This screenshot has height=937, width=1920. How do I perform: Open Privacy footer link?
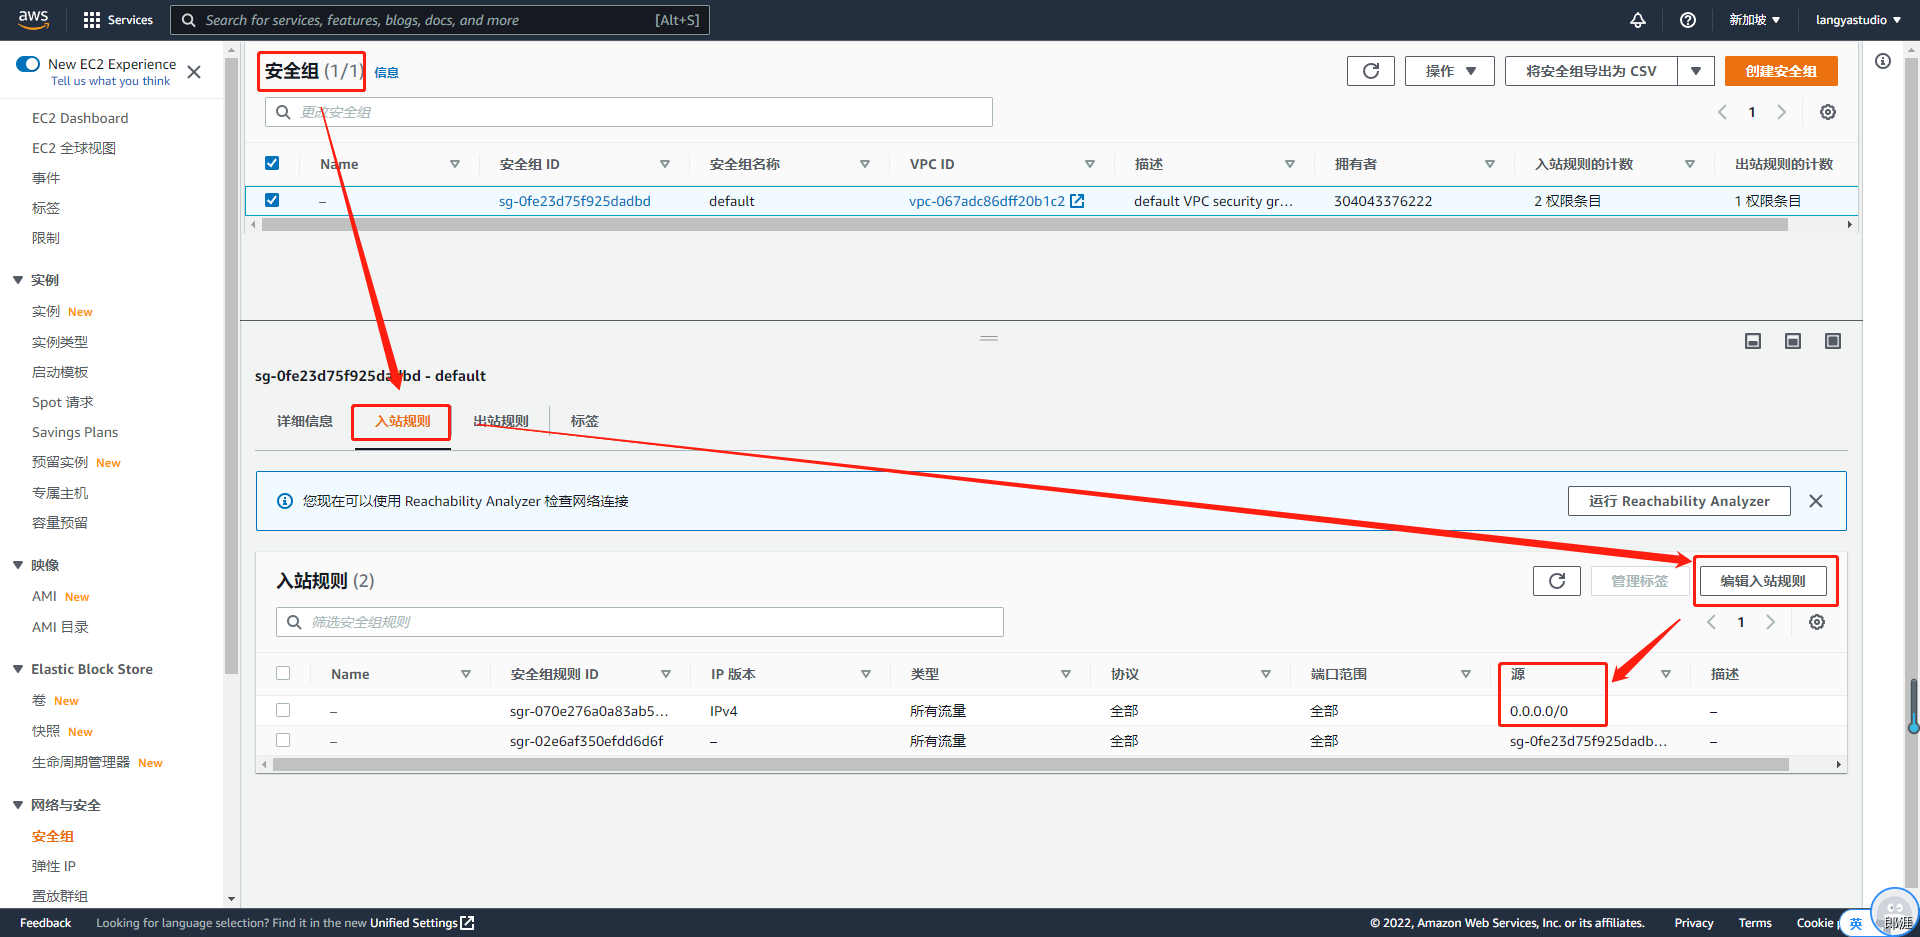coord(1694,923)
